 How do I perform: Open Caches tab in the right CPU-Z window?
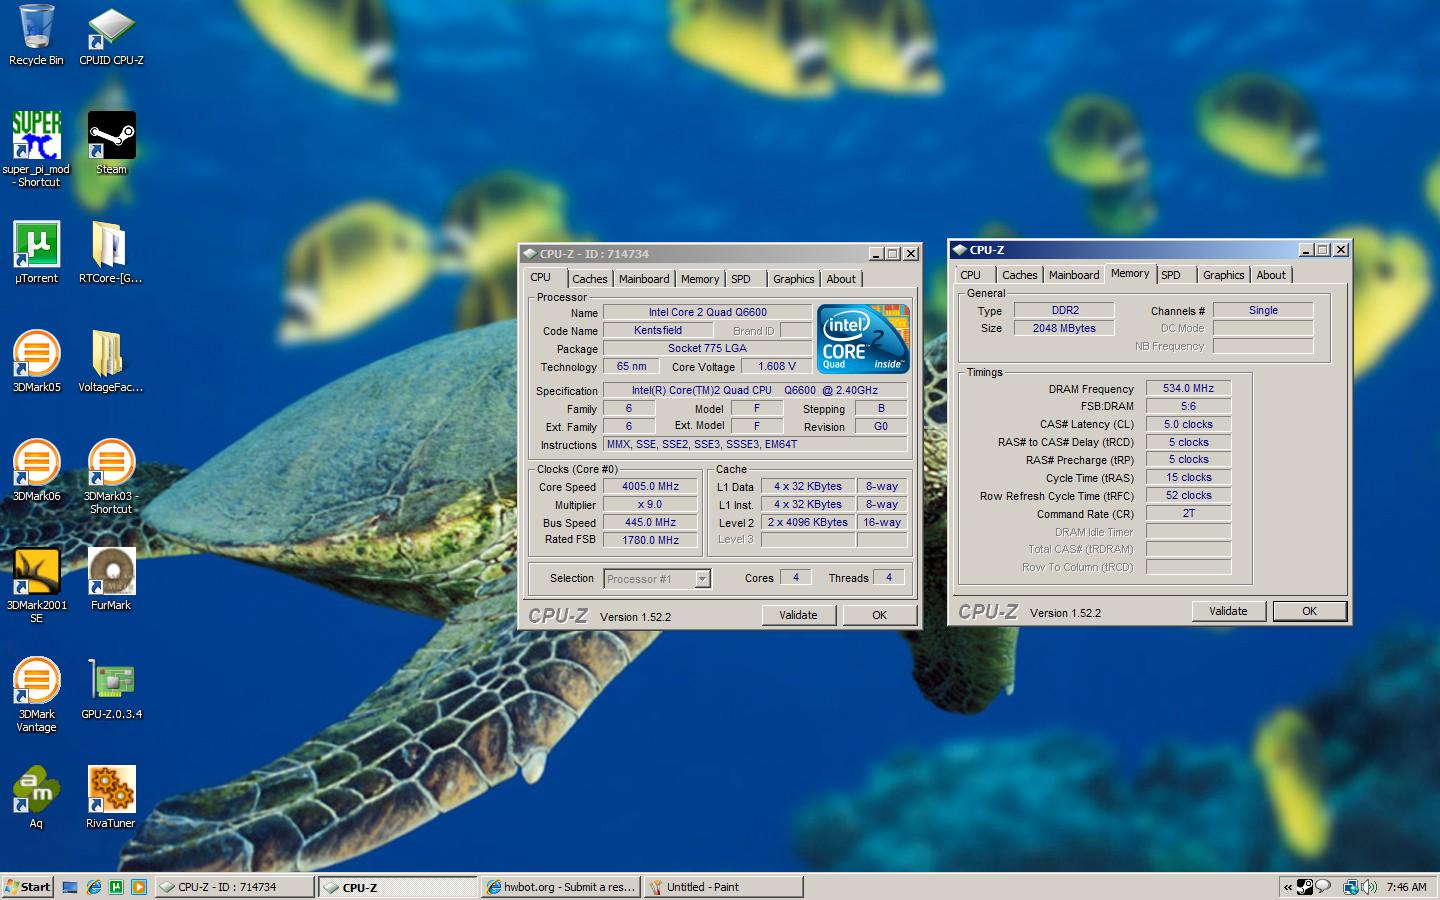tap(1020, 275)
